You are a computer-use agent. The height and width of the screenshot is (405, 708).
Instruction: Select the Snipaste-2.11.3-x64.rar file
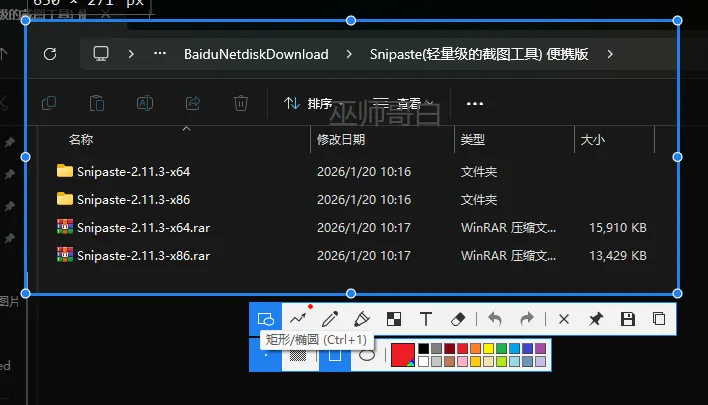pyautogui.click(x=134, y=228)
